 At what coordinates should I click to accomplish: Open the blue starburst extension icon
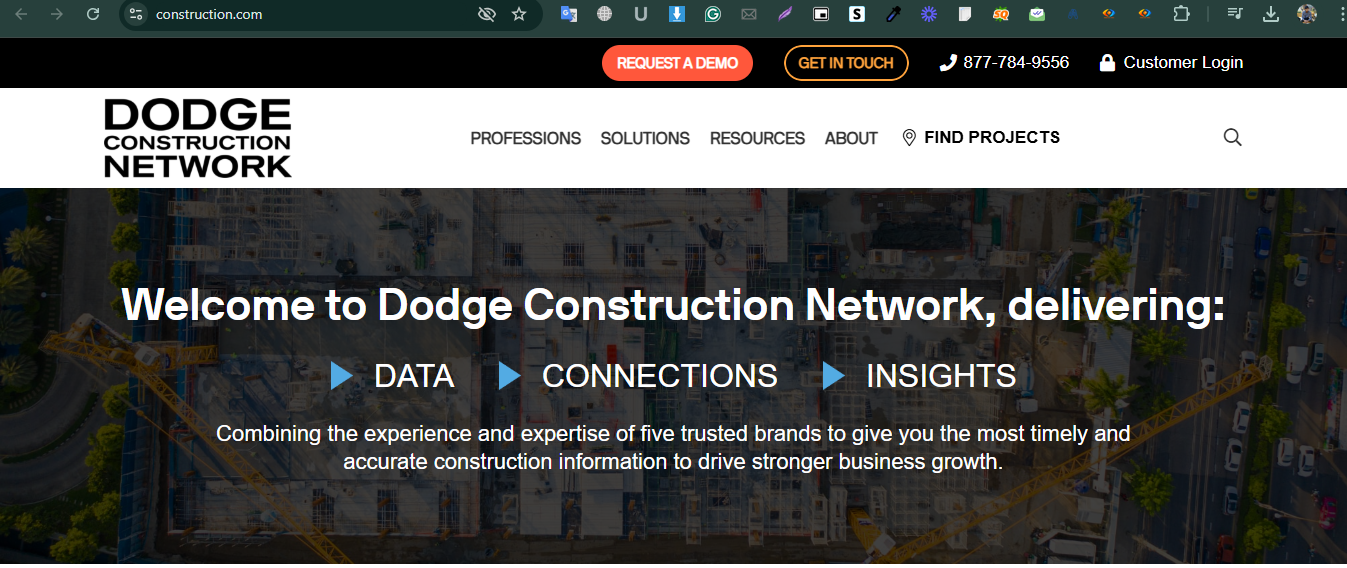pos(929,14)
